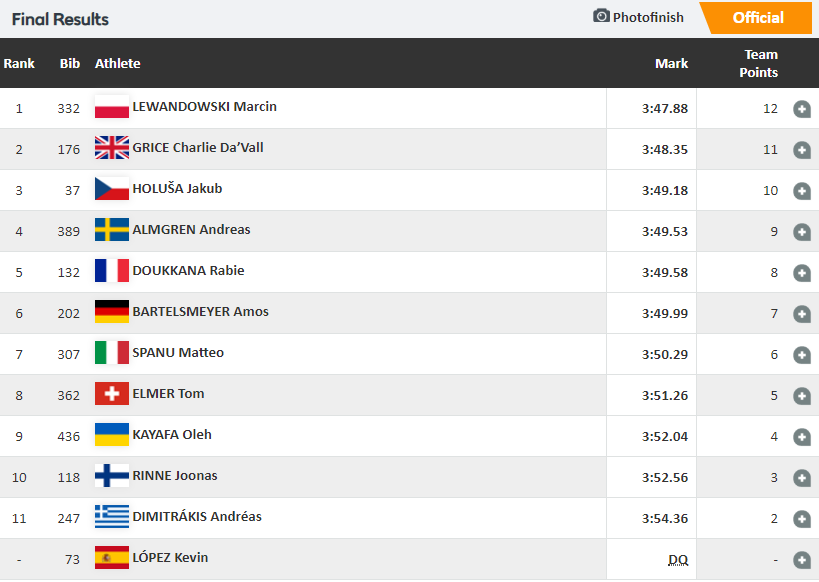
Task: Click plus icon in ELMER Tom row
Action: [x=802, y=396]
